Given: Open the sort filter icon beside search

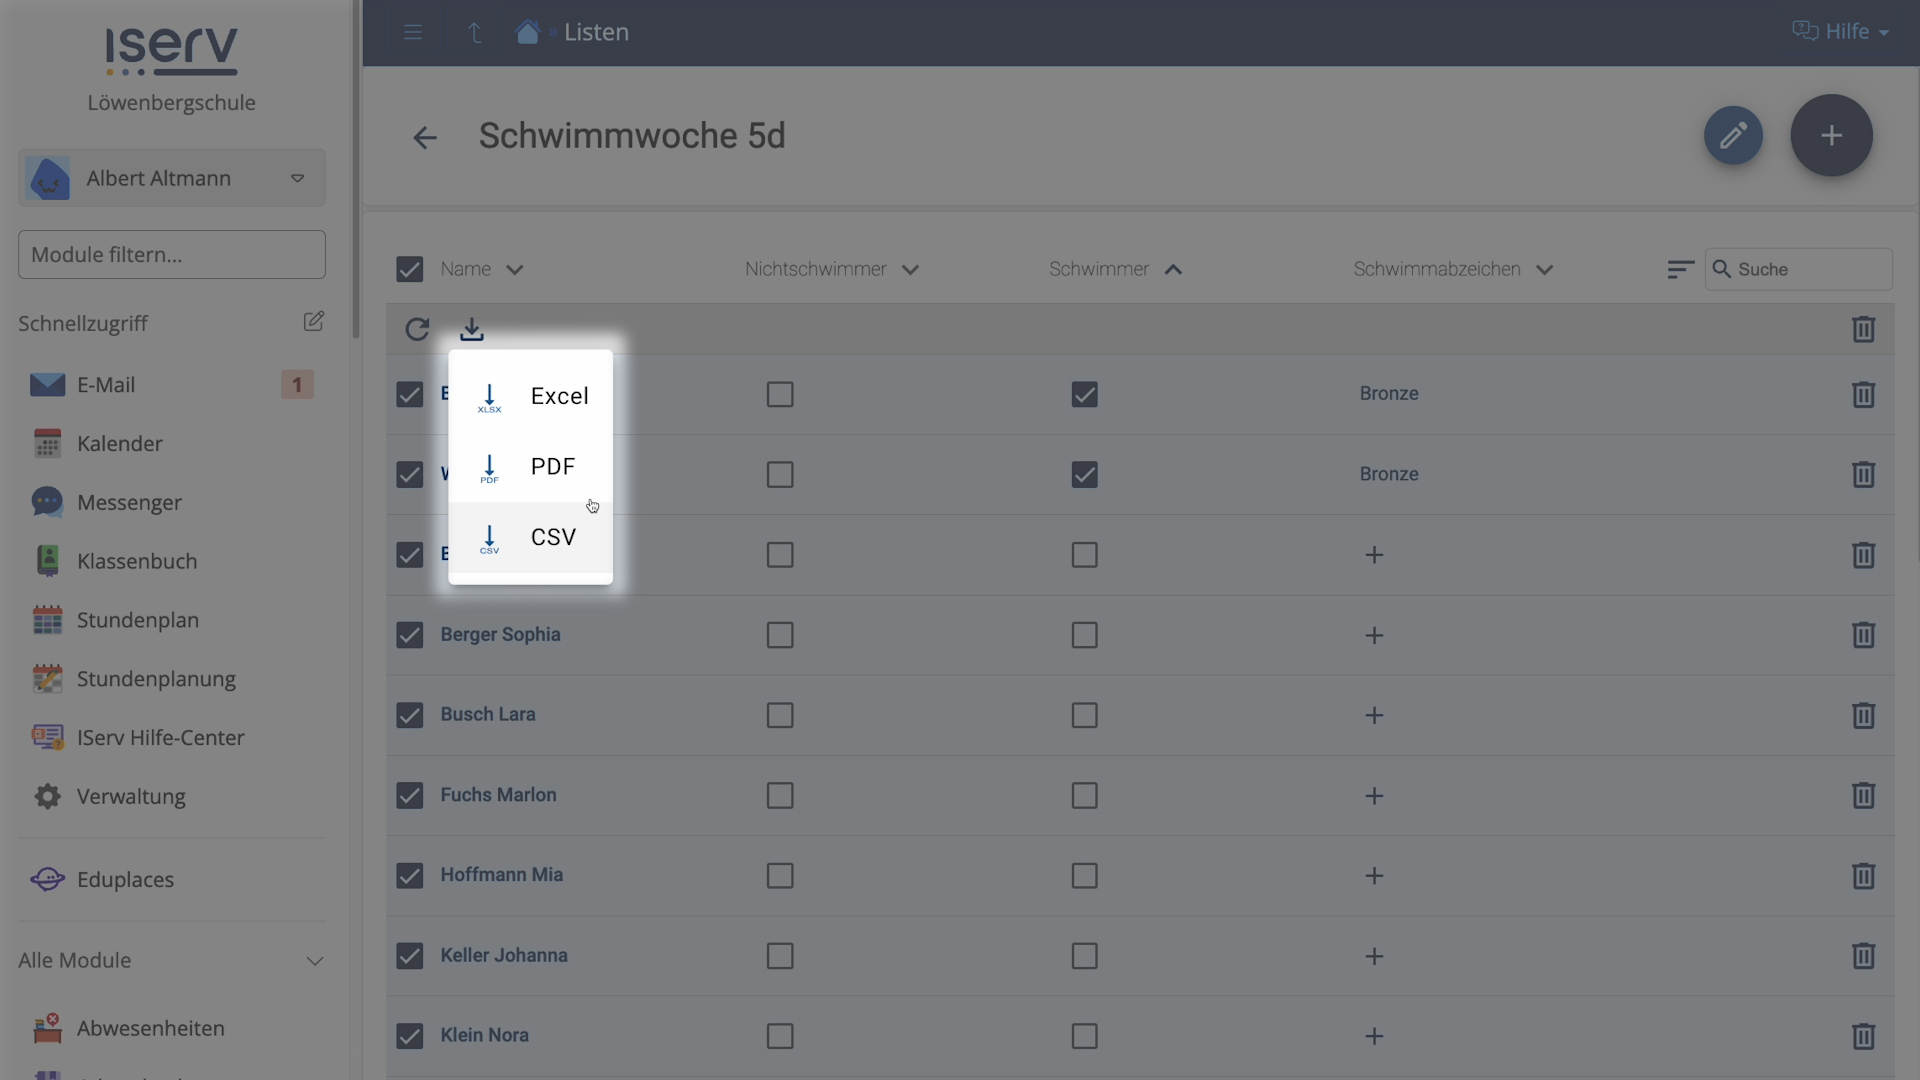Looking at the screenshot, I should [1680, 269].
